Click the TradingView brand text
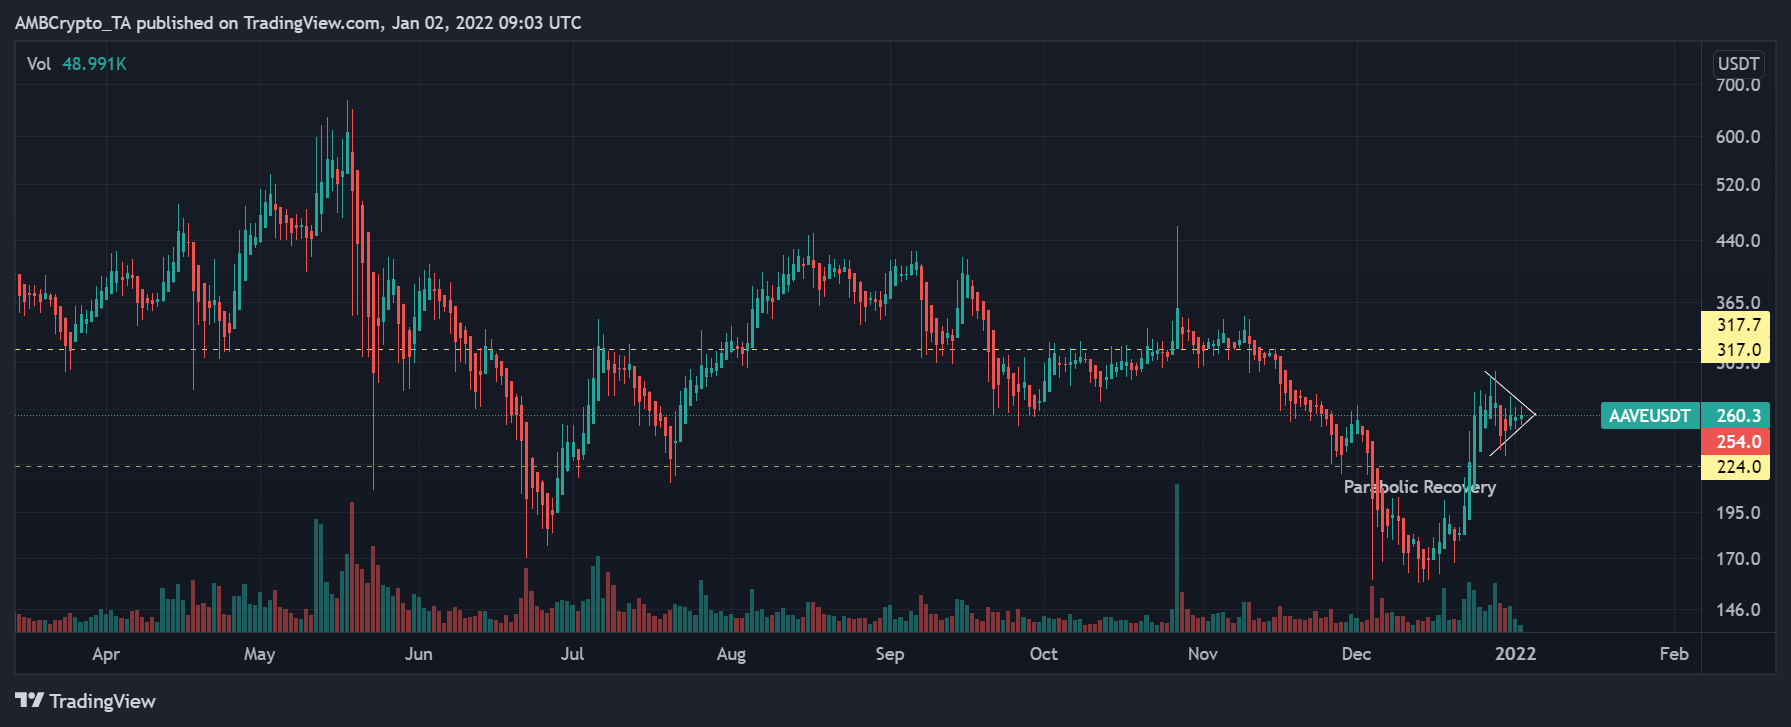 click(102, 701)
